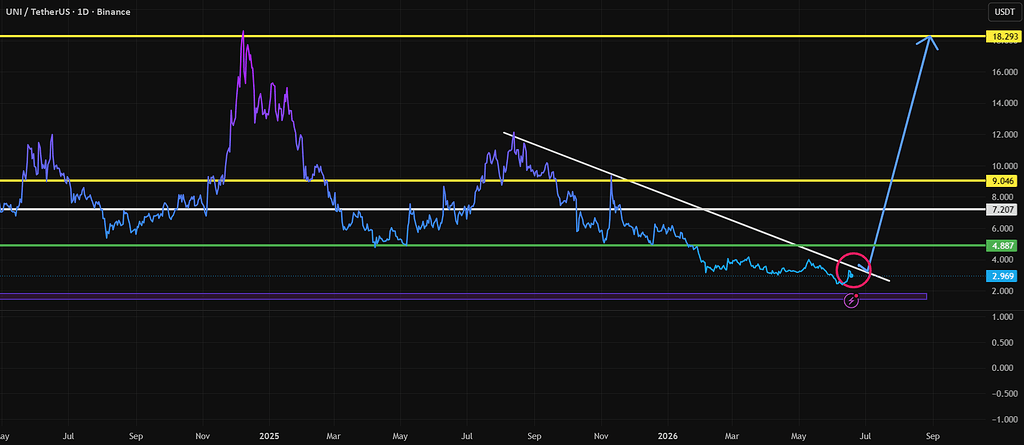
Task: Click the 2025 label on time axis
Action: [x=268, y=435]
